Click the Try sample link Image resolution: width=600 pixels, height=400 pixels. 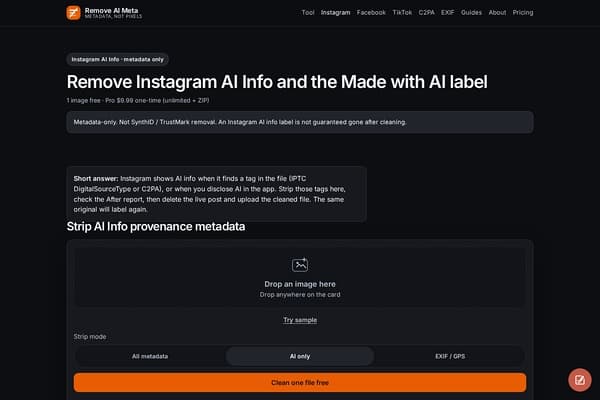[x=300, y=320]
